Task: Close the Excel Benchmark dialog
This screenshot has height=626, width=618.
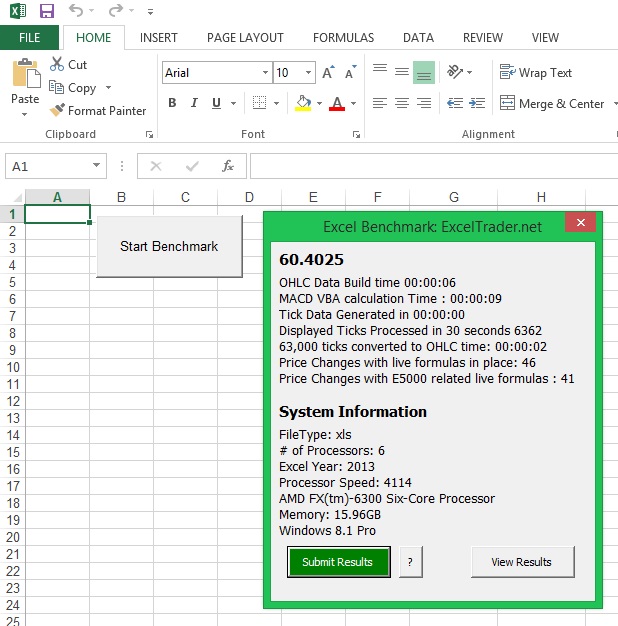Action: pyautogui.click(x=580, y=222)
